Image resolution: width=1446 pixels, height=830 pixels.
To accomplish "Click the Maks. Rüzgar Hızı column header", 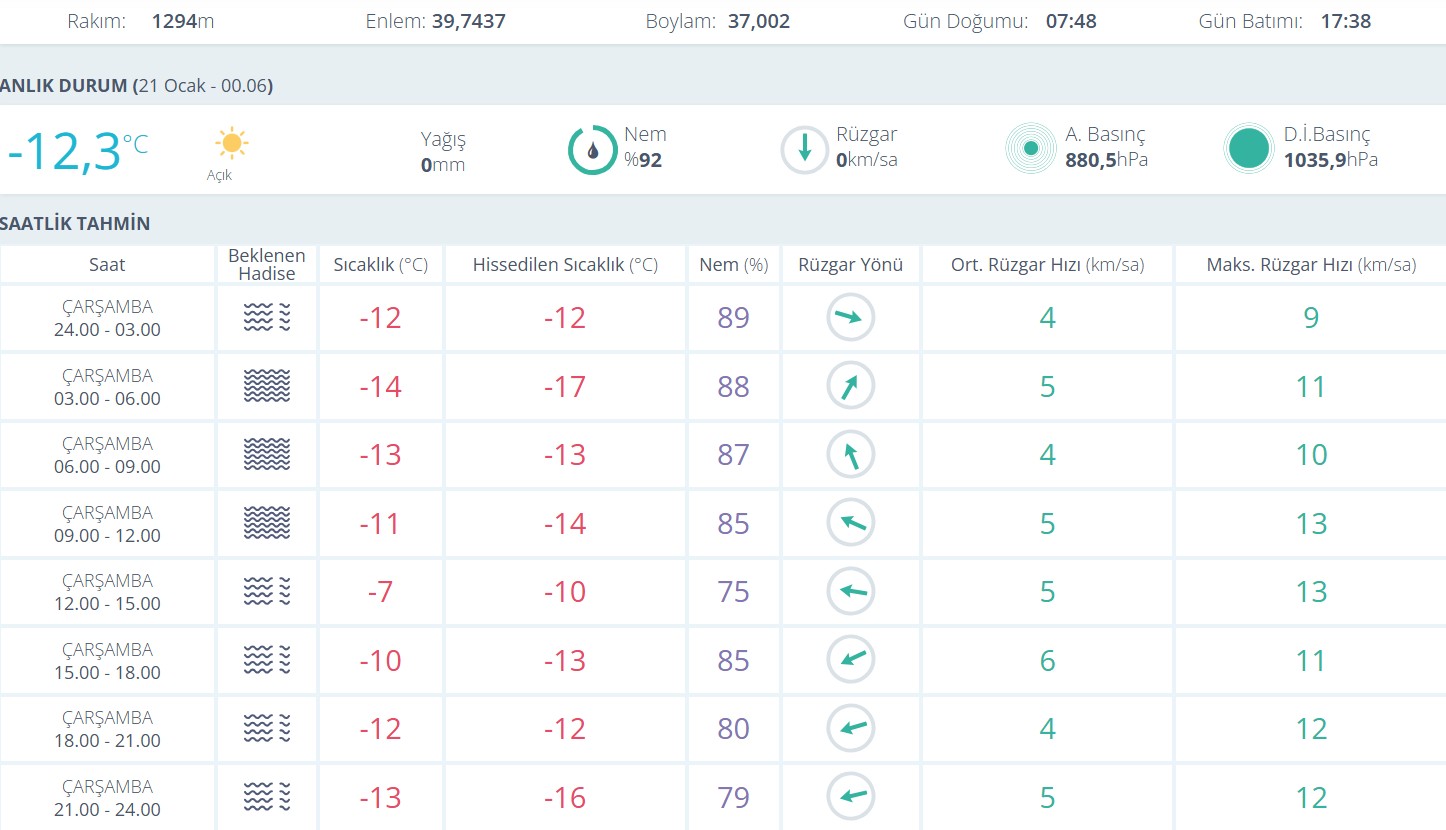I will click(x=1310, y=265).
